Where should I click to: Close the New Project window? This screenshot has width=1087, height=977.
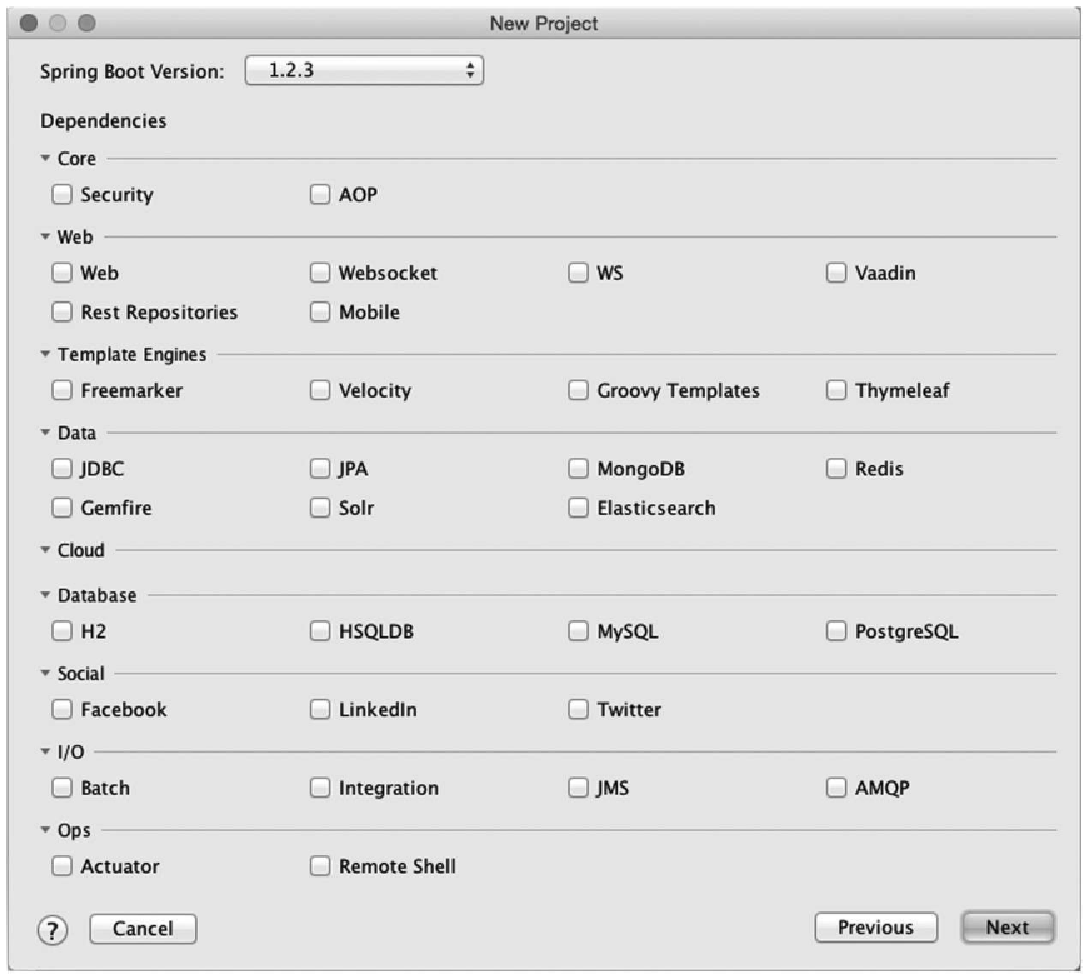[28, 23]
